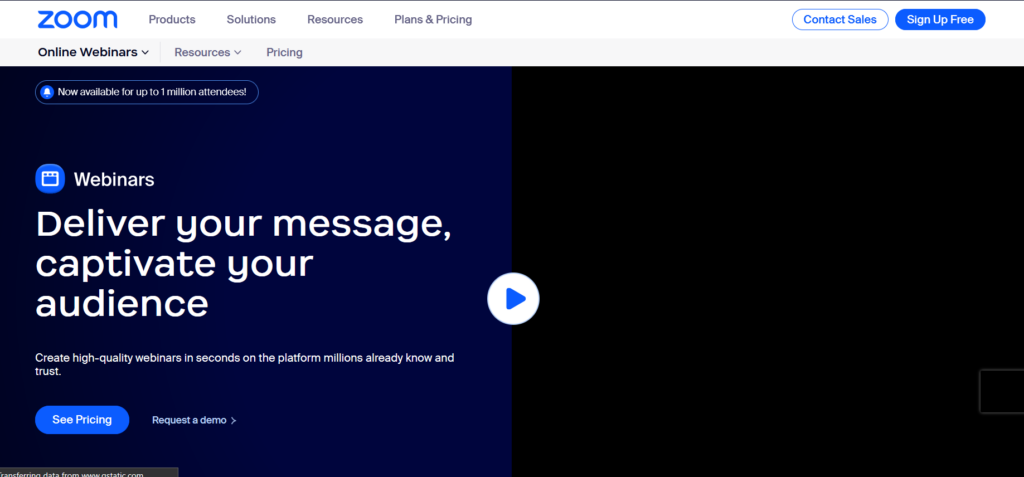
Task: Expand the Online Webinars dropdown
Action: point(93,52)
